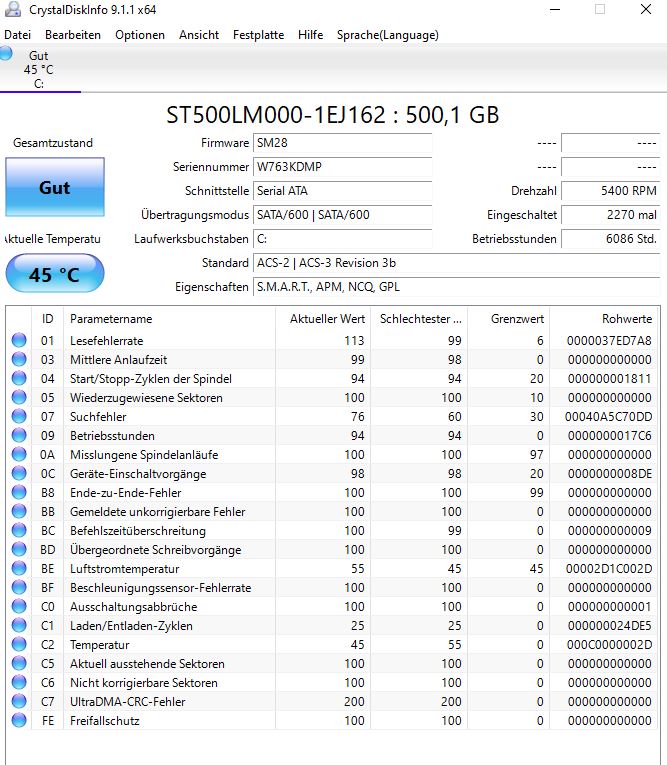The height and width of the screenshot is (765, 667).
Task: Click the Schlechtester column header
Action: [419, 319]
